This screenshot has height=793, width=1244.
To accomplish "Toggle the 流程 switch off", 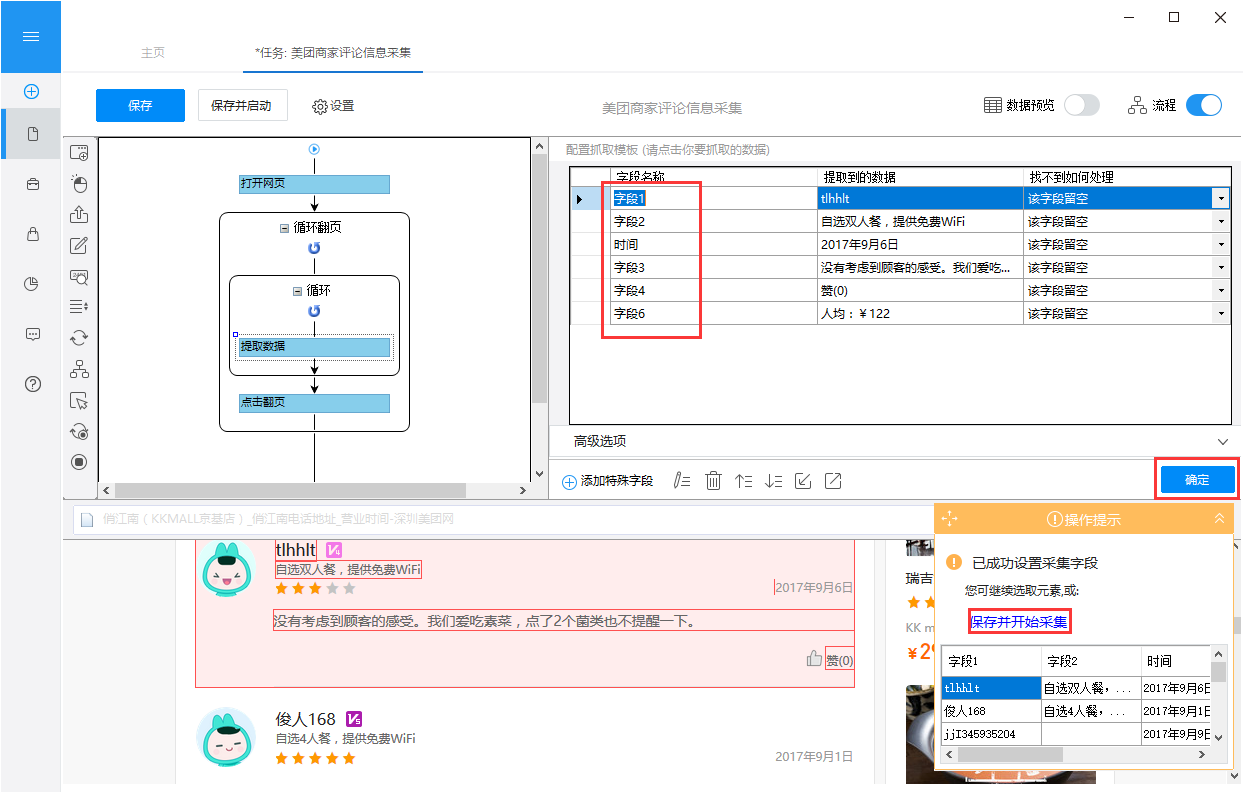I will click(1204, 105).
